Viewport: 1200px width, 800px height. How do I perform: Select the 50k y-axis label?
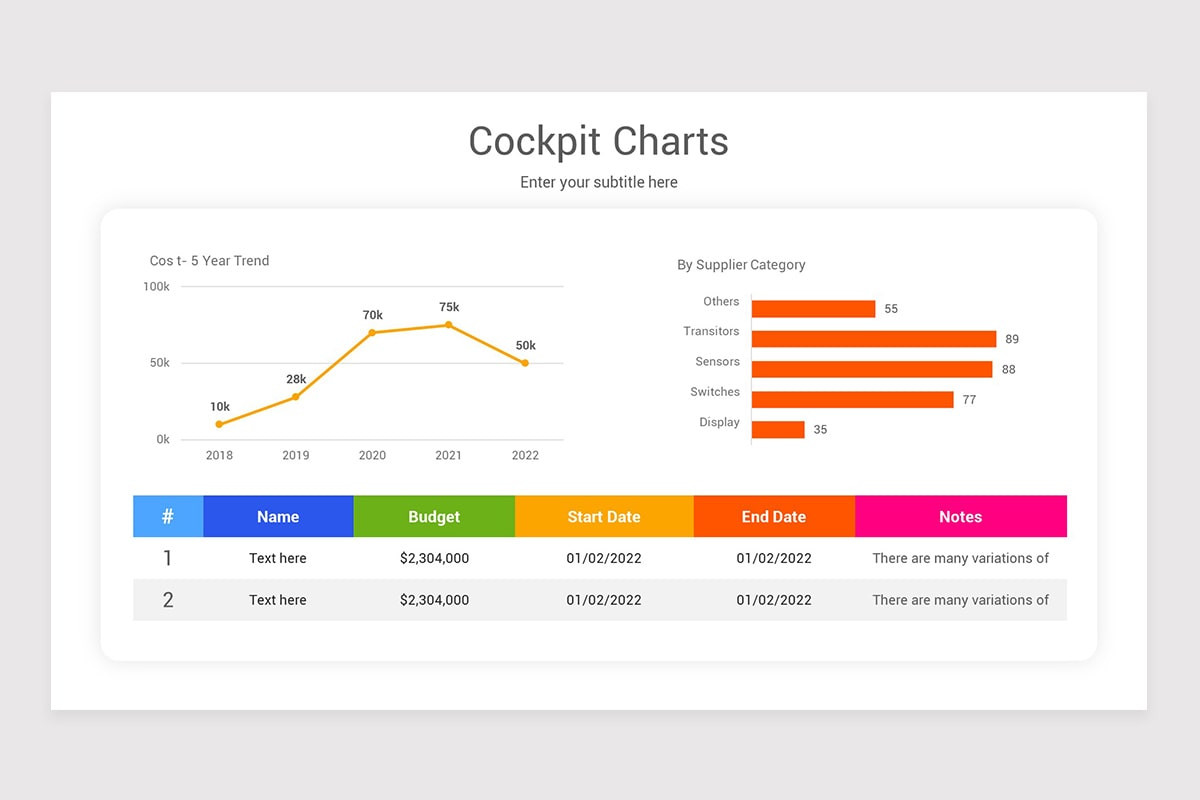(x=160, y=363)
